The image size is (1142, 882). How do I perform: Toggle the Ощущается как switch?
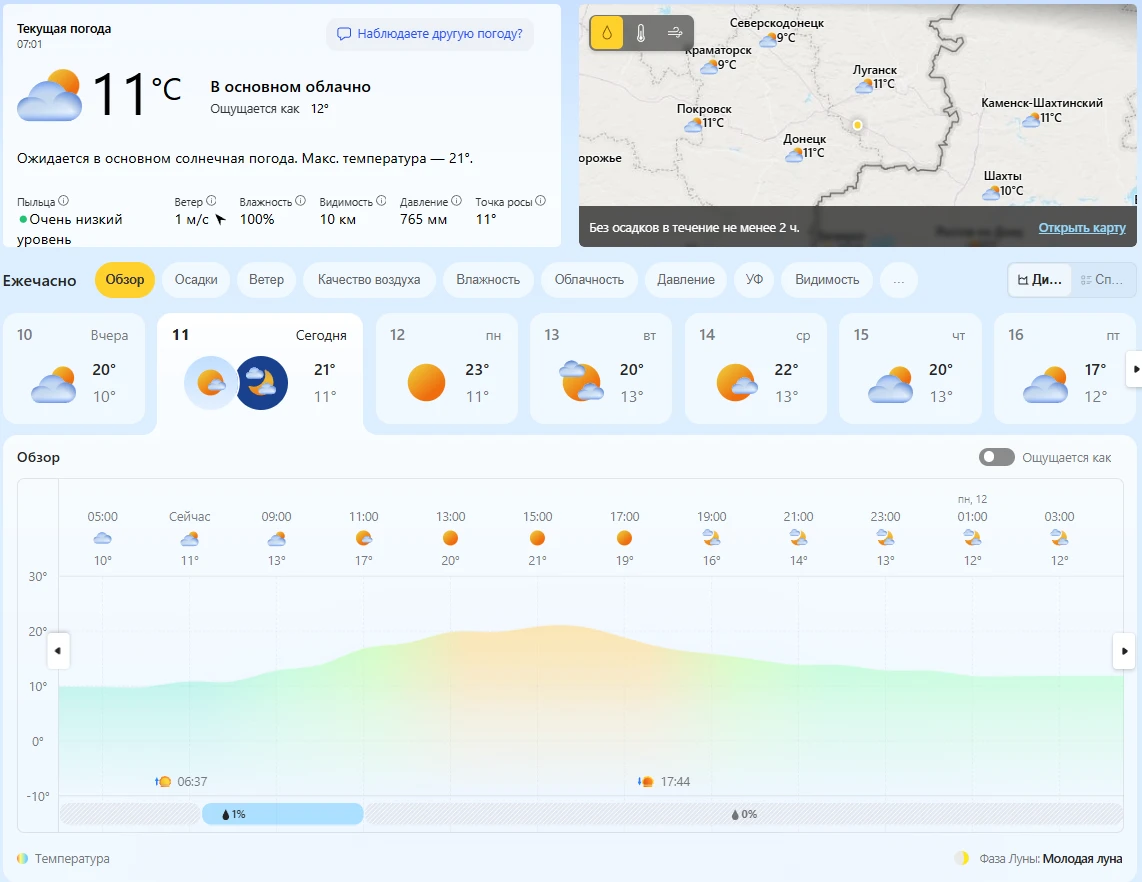996,457
